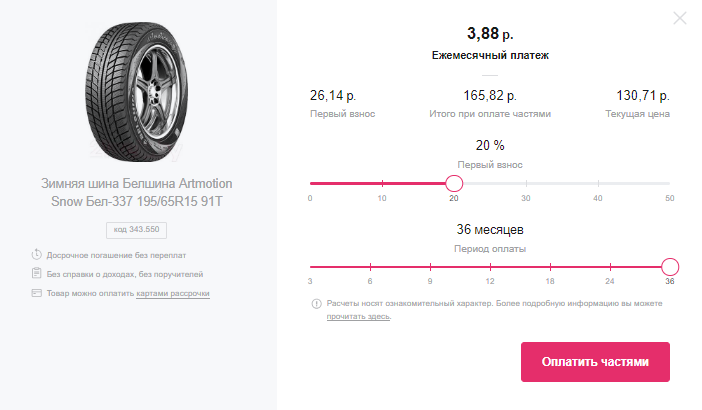The image size is (702, 410).
Task: Click the product code 343.550 badge
Action: [137, 229]
